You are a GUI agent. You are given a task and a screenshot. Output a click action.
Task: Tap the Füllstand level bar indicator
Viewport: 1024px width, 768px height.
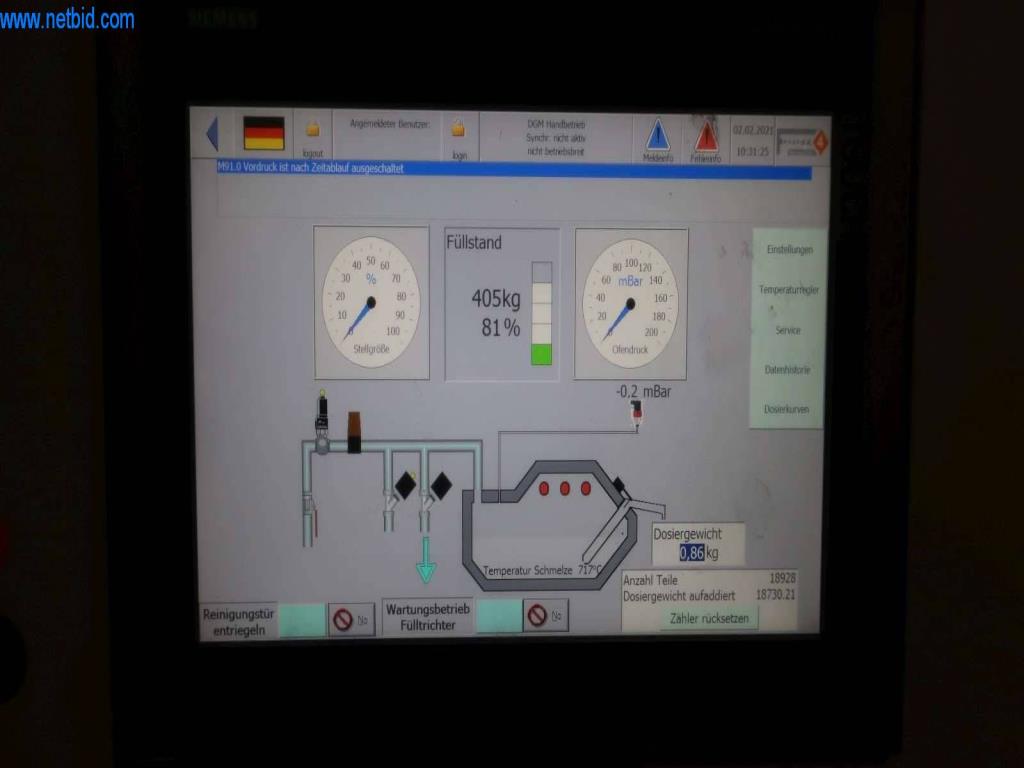pyautogui.click(x=541, y=313)
